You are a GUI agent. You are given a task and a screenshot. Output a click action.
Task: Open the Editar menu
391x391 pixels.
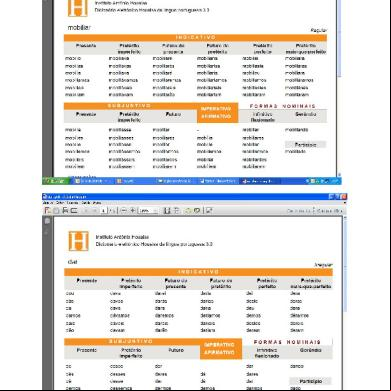(60, 202)
